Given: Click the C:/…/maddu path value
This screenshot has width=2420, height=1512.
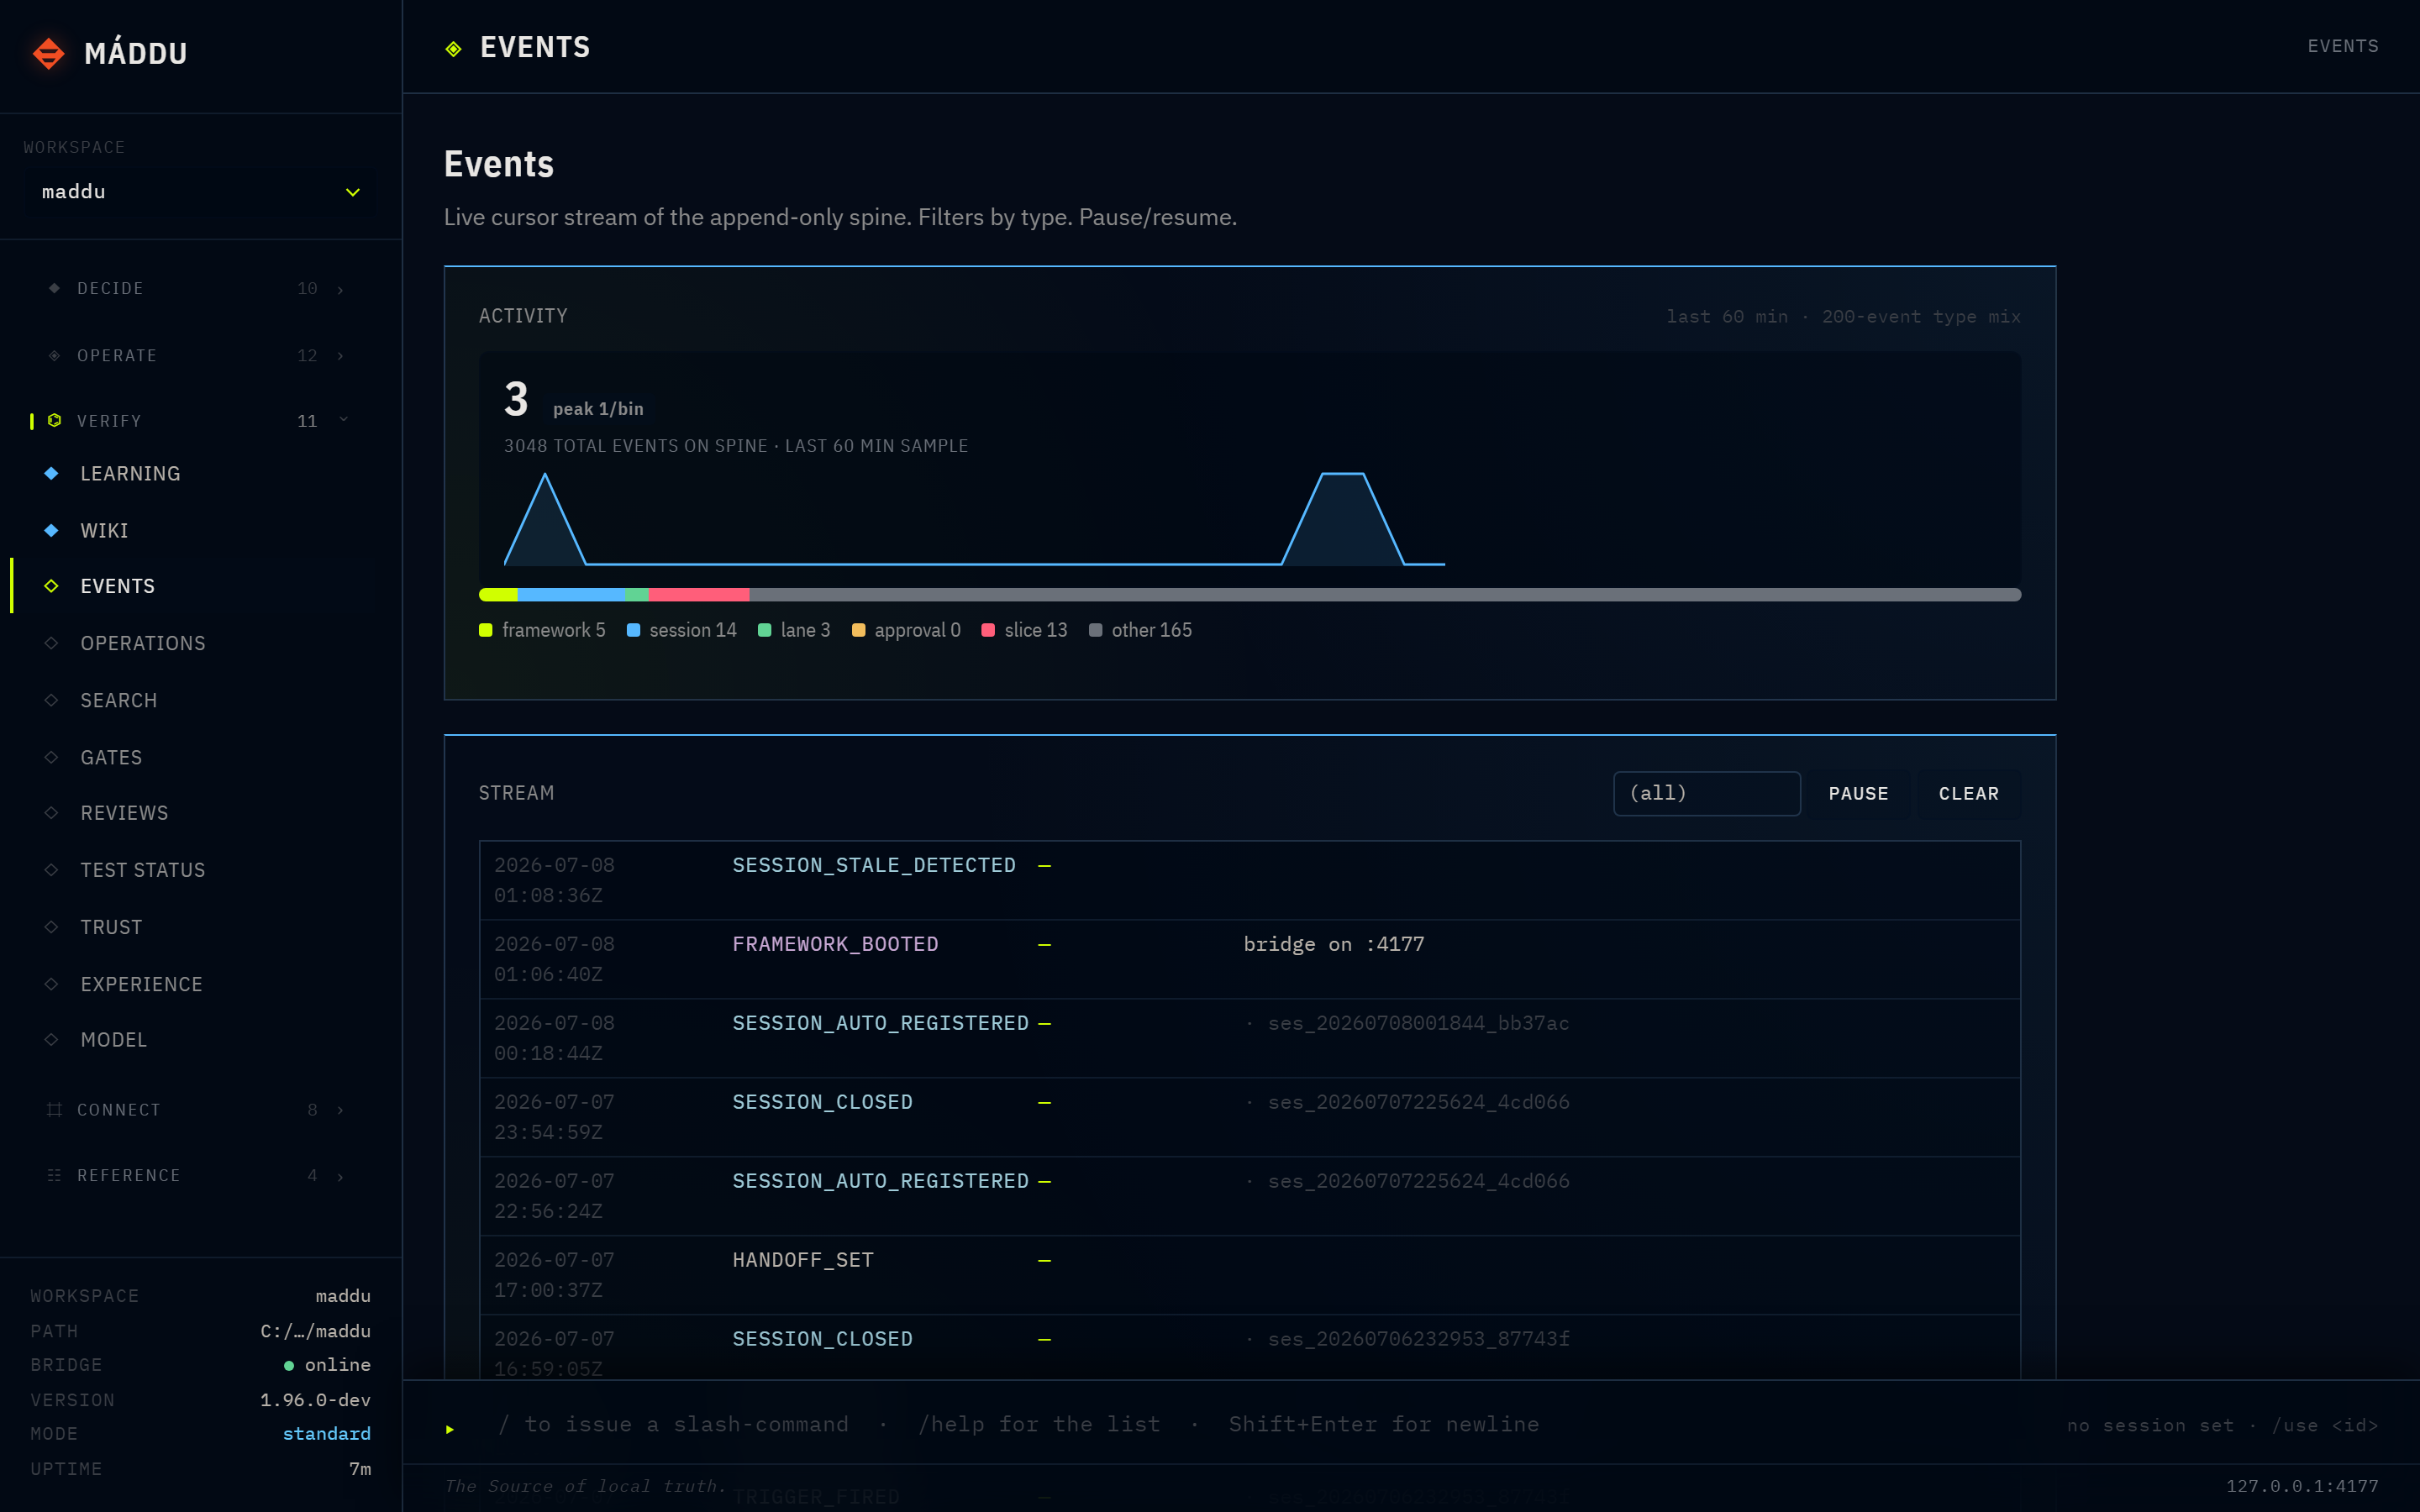Looking at the screenshot, I should [x=315, y=1331].
